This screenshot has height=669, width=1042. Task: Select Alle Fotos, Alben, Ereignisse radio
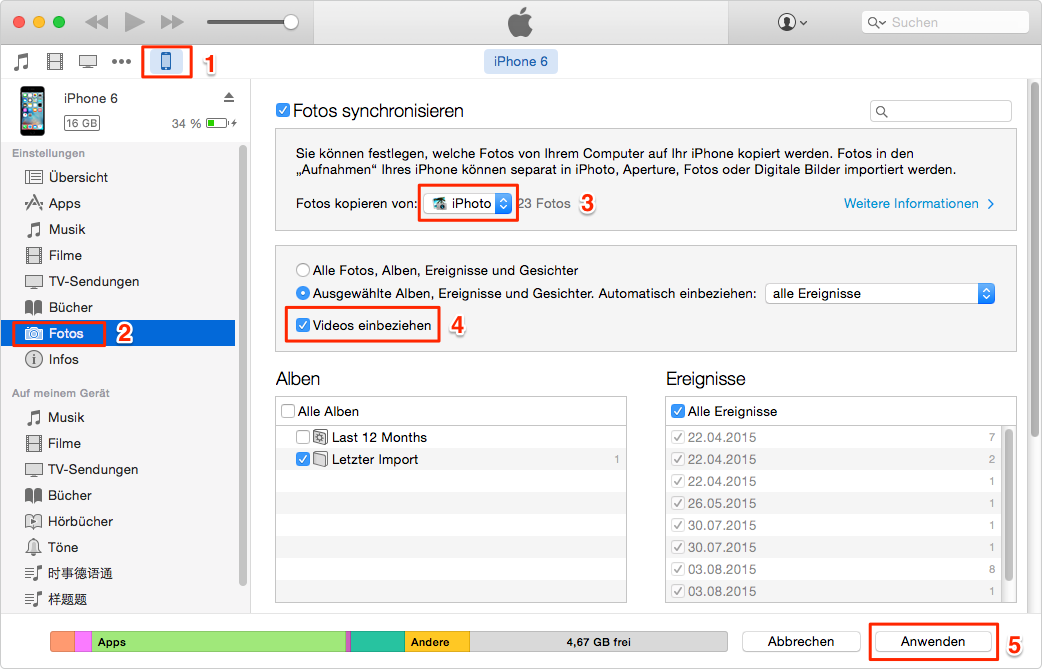pyautogui.click(x=302, y=270)
